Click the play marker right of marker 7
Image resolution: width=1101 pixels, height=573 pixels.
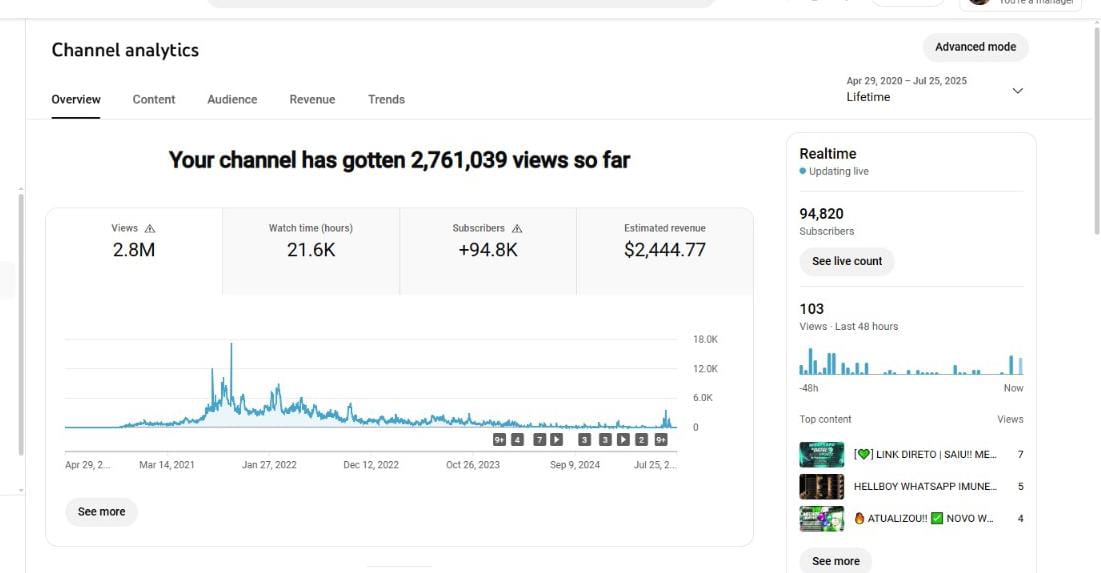point(557,439)
